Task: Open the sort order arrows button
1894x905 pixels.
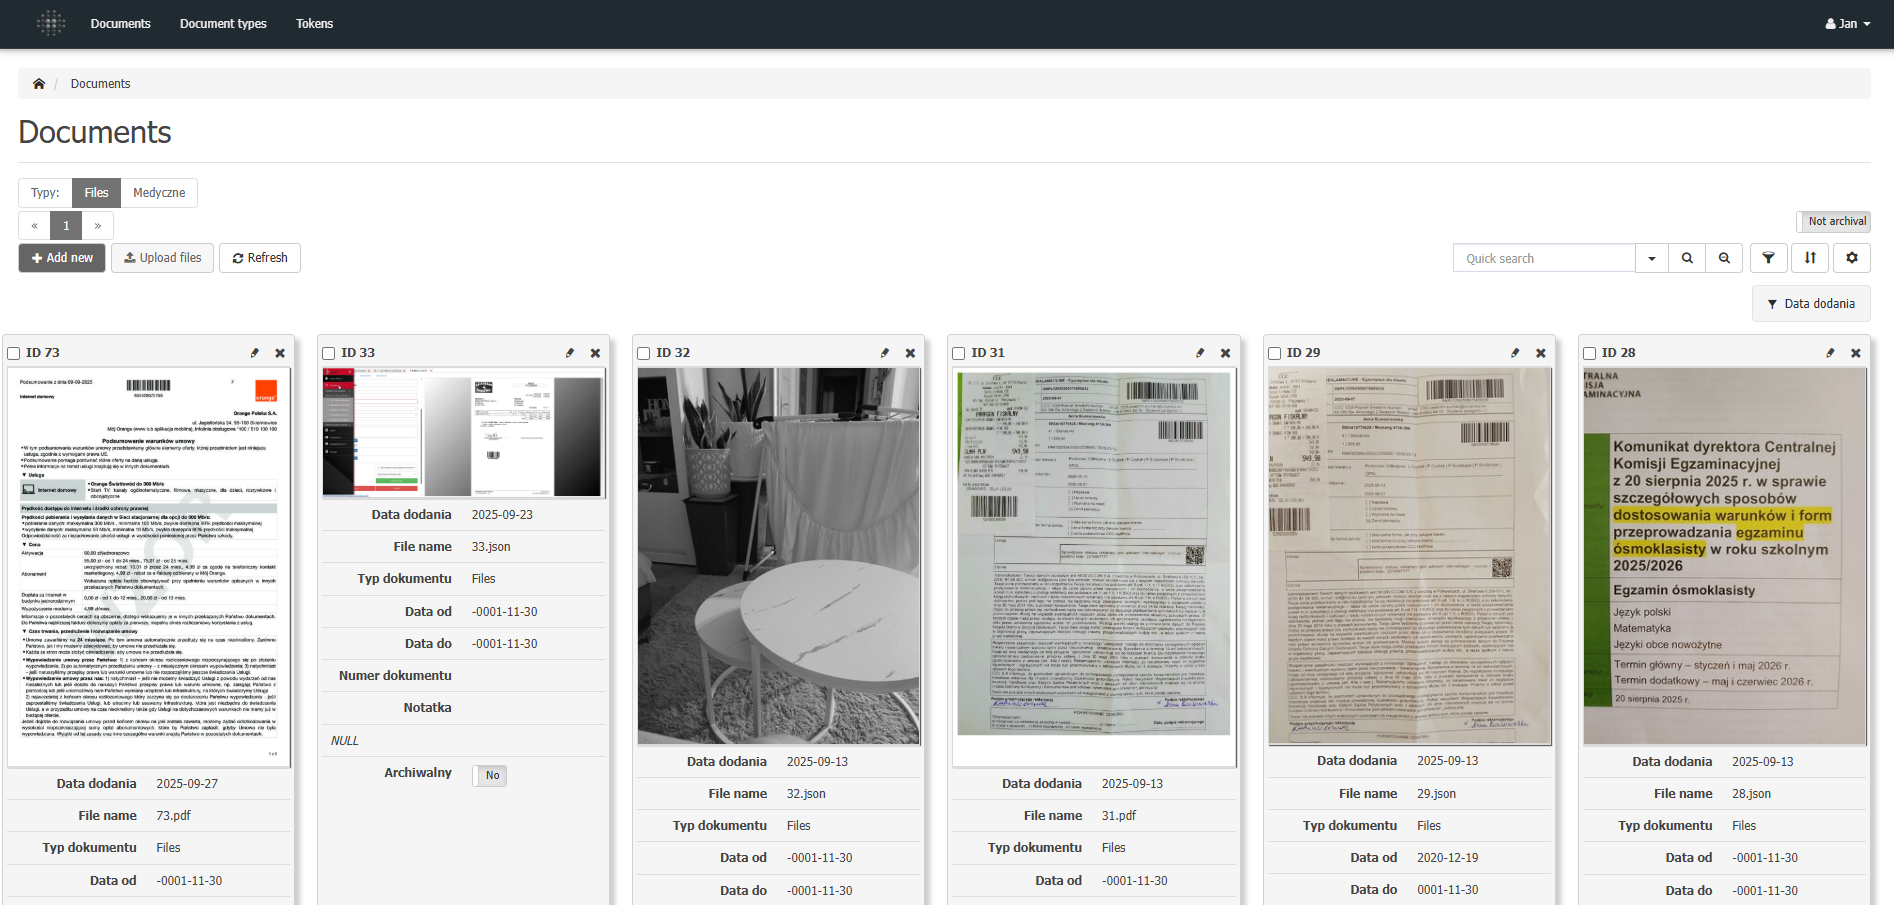Action: [x=1810, y=258]
